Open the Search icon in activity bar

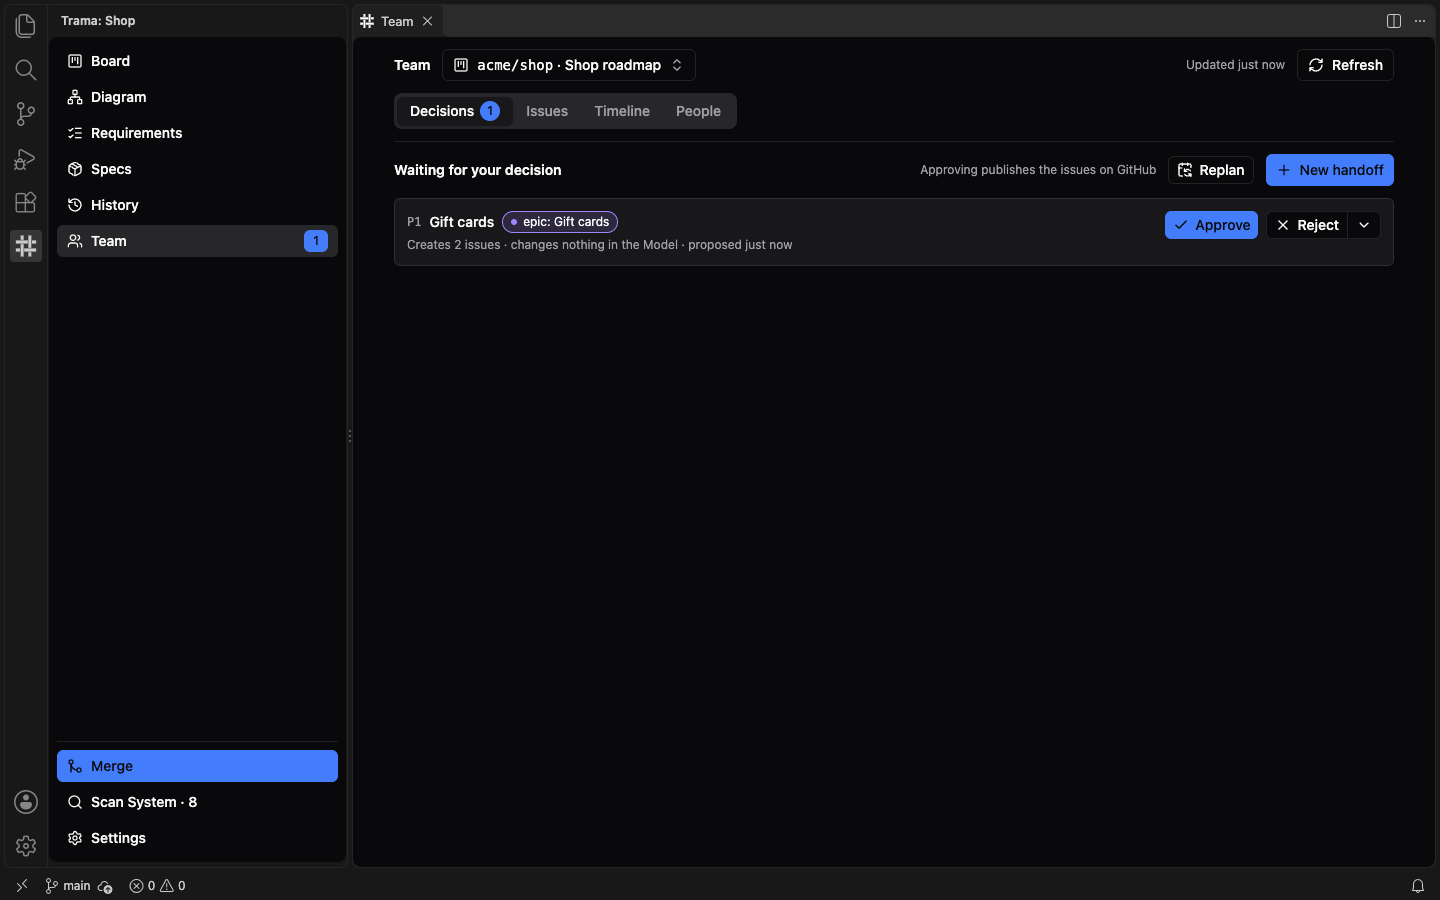pos(26,70)
